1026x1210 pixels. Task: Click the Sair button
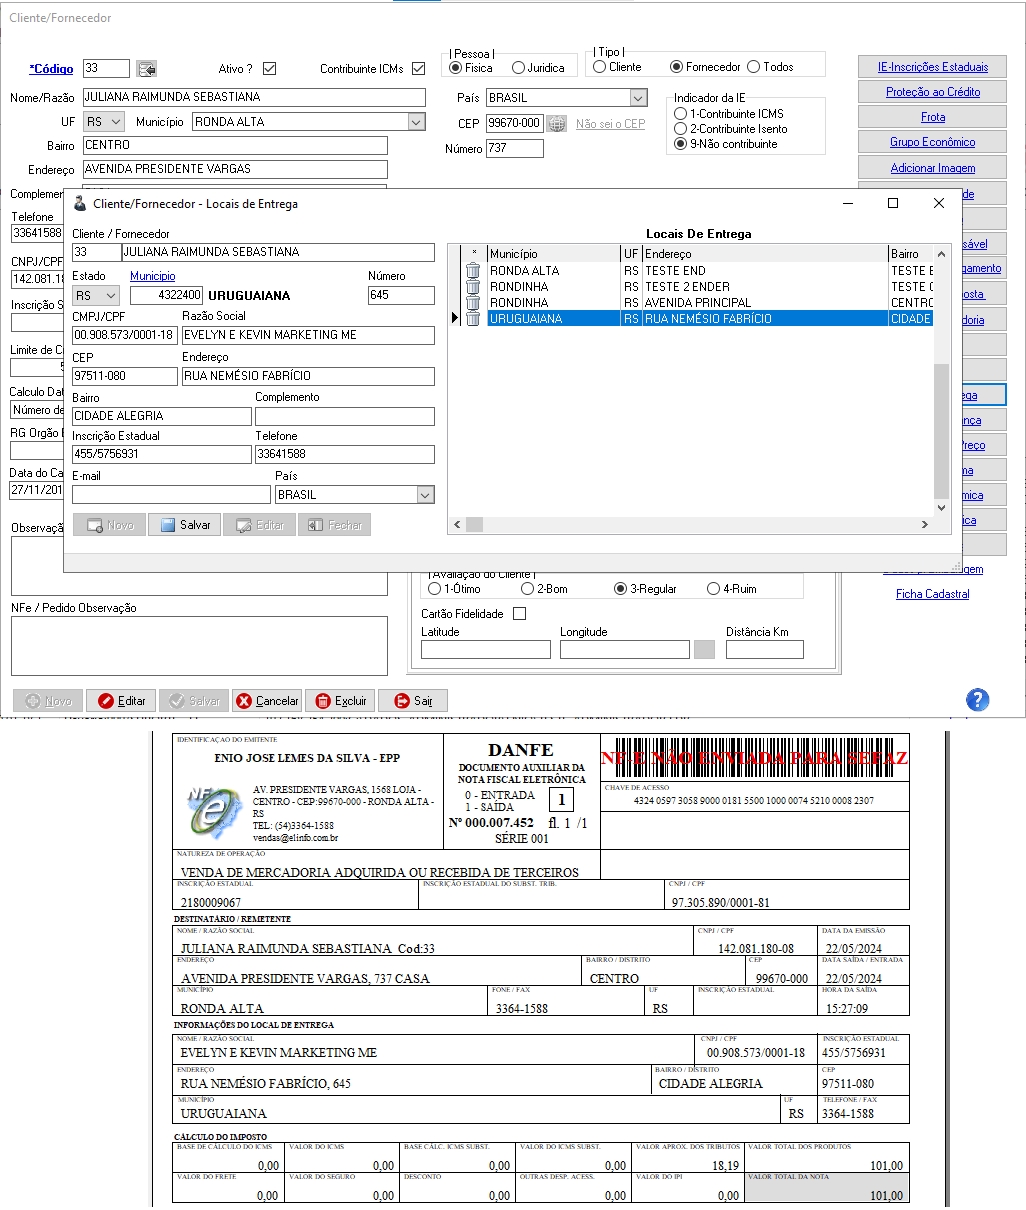414,701
